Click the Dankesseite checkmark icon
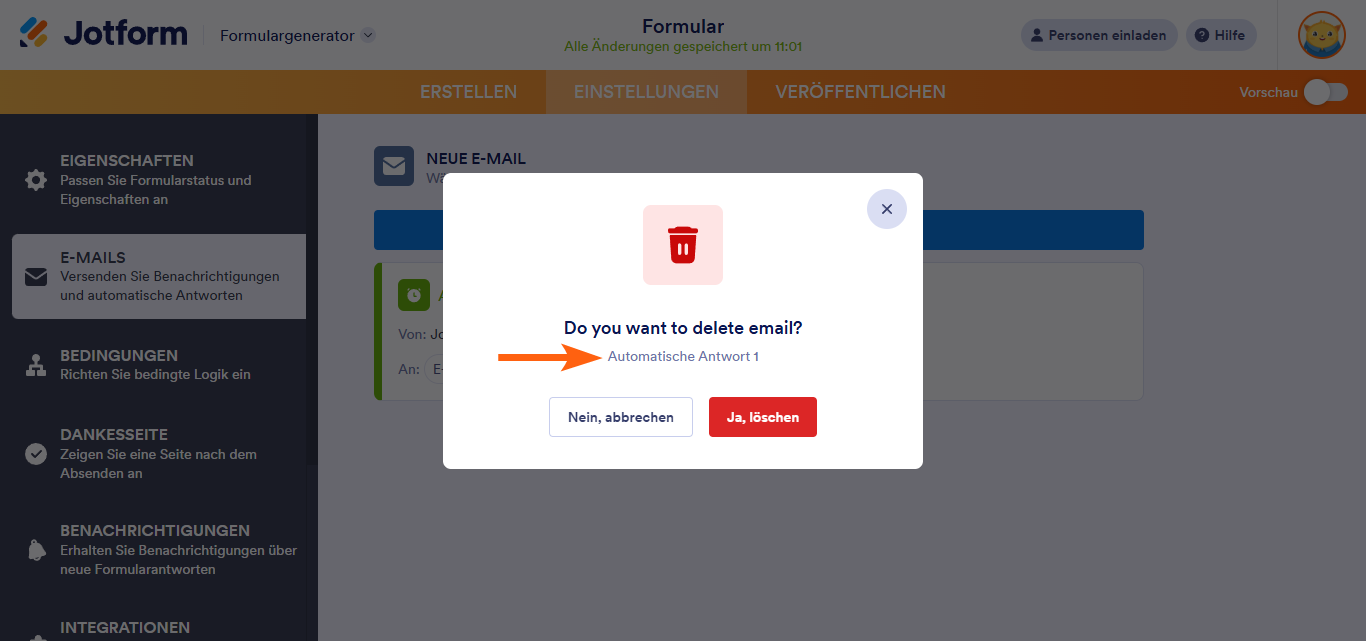Image resolution: width=1366 pixels, height=641 pixels. [36, 454]
